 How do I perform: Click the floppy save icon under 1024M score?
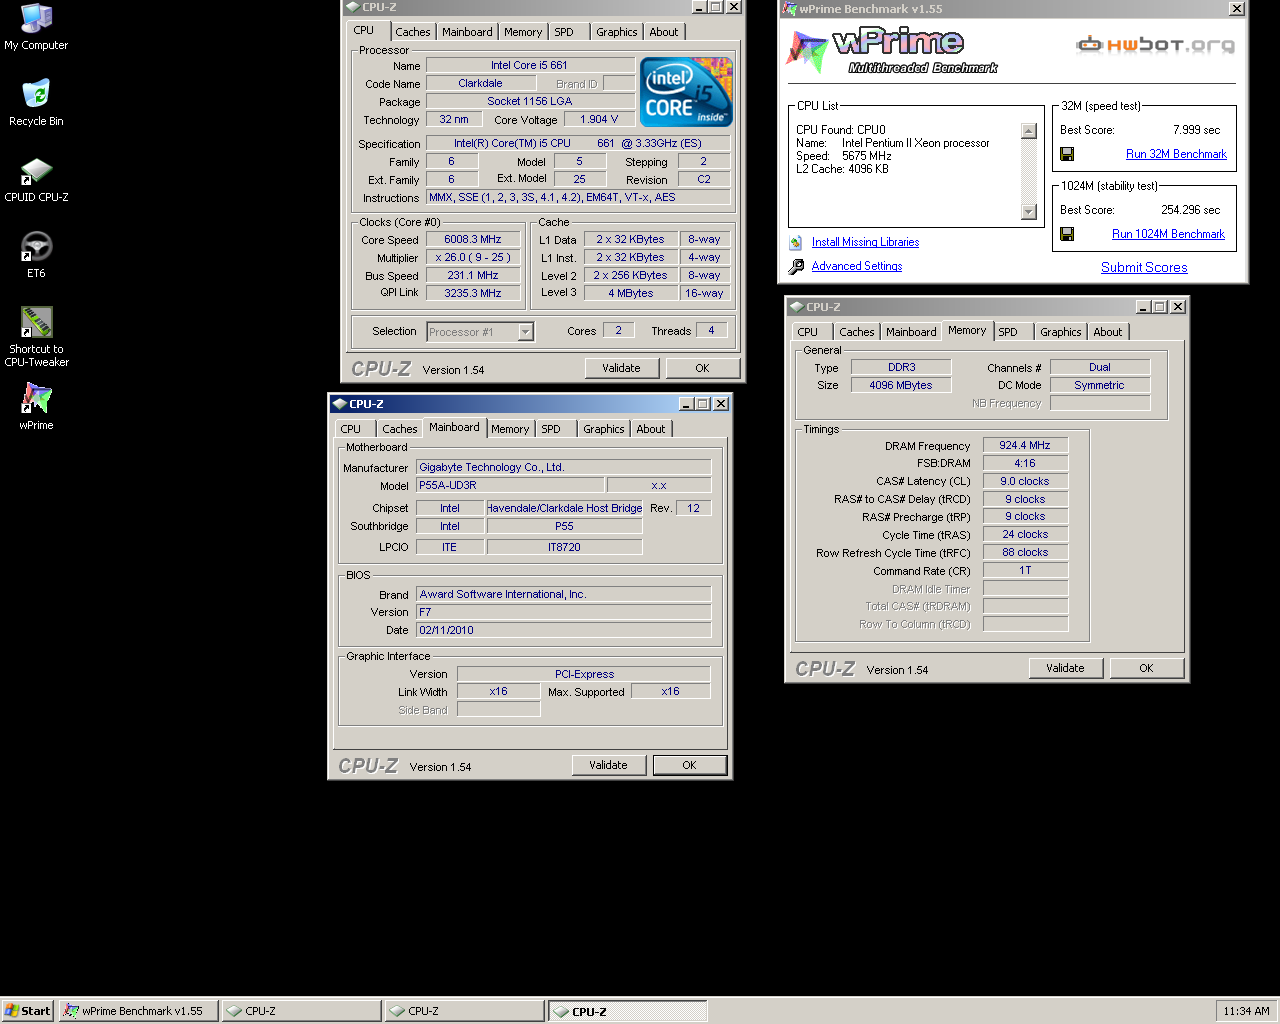tap(1067, 234)
